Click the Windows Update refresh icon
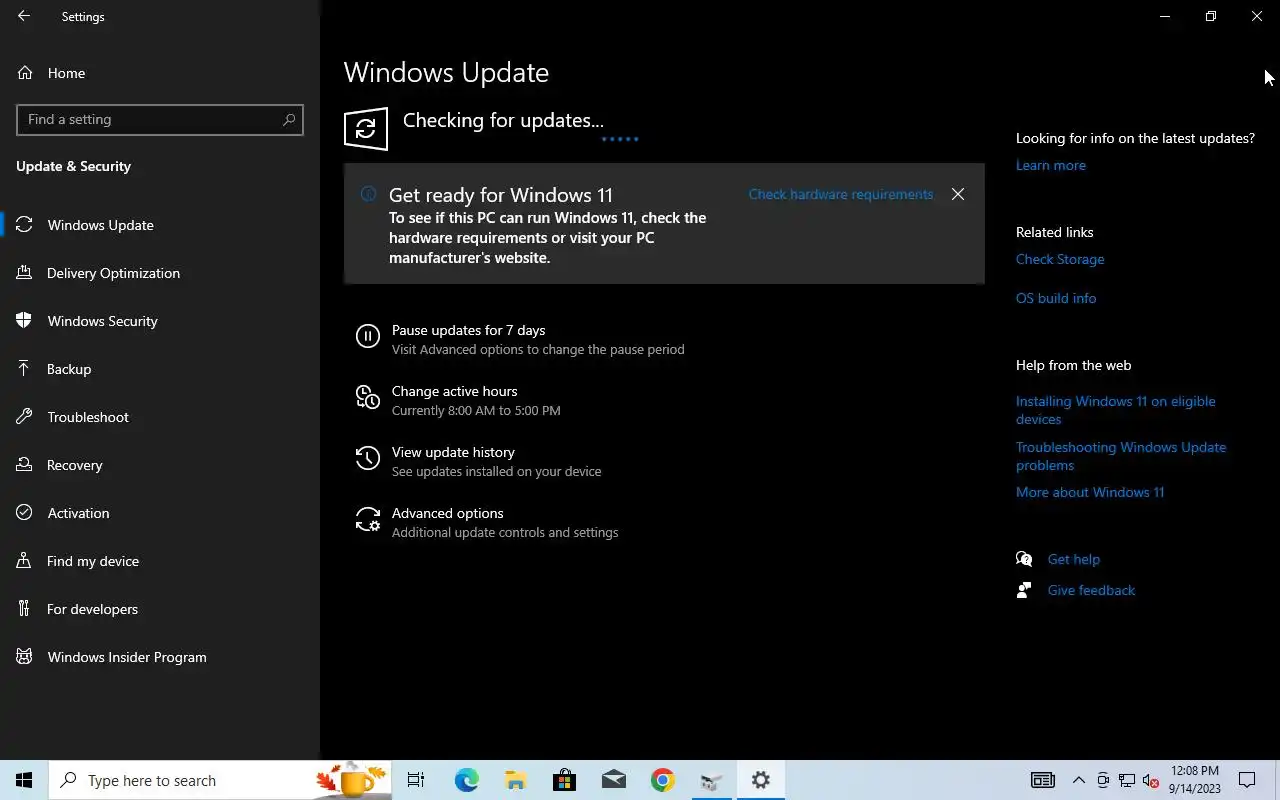The width and height of the screenshot is (1280, 800). click(x=366, y=129)
